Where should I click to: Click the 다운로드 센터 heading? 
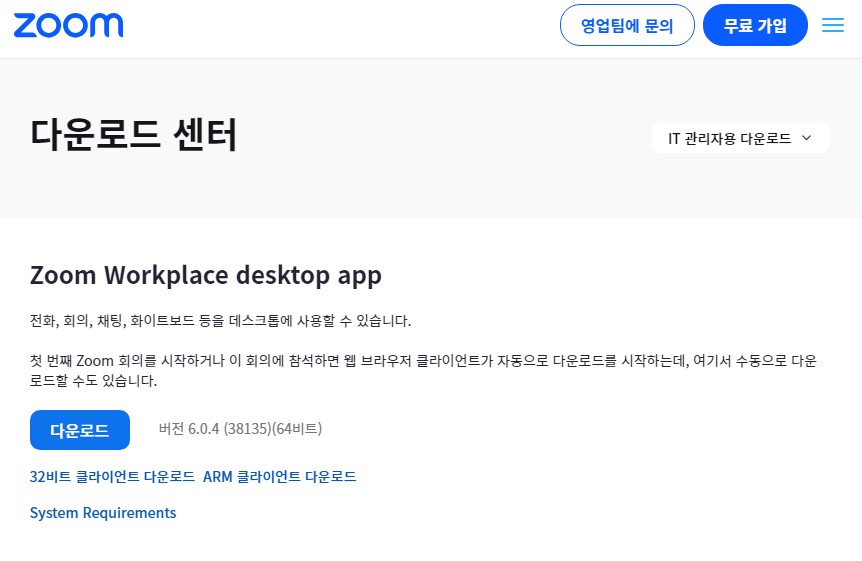tap(134, 134)
